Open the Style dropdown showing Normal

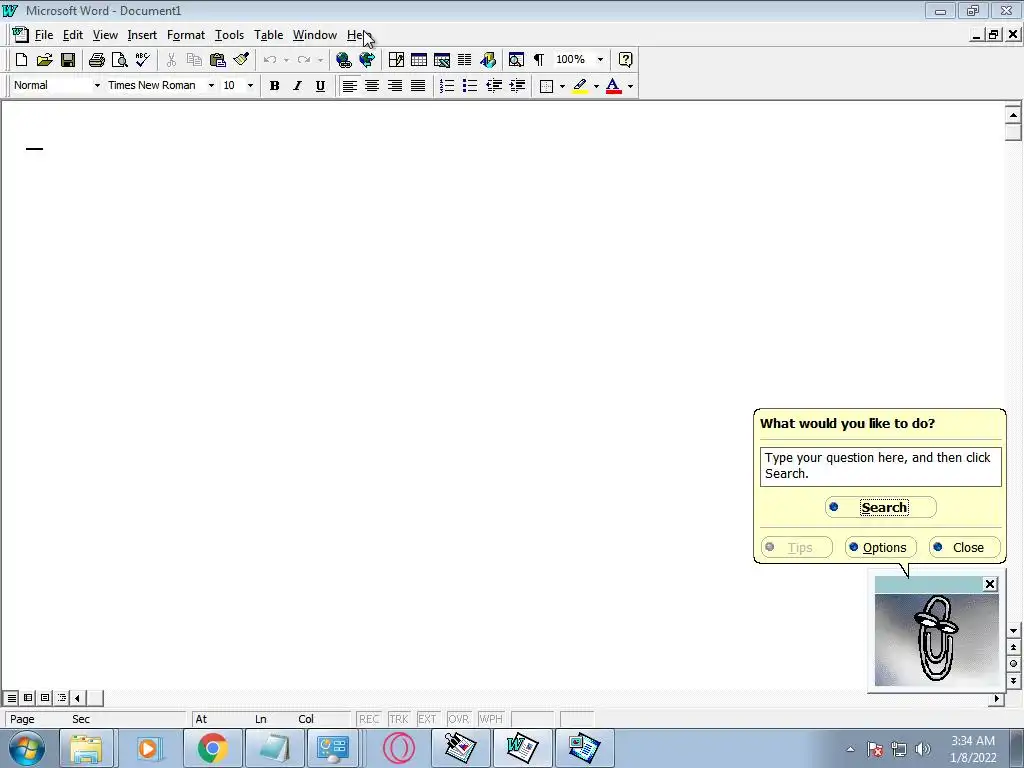pyautogui.click(x=97, y=86)
